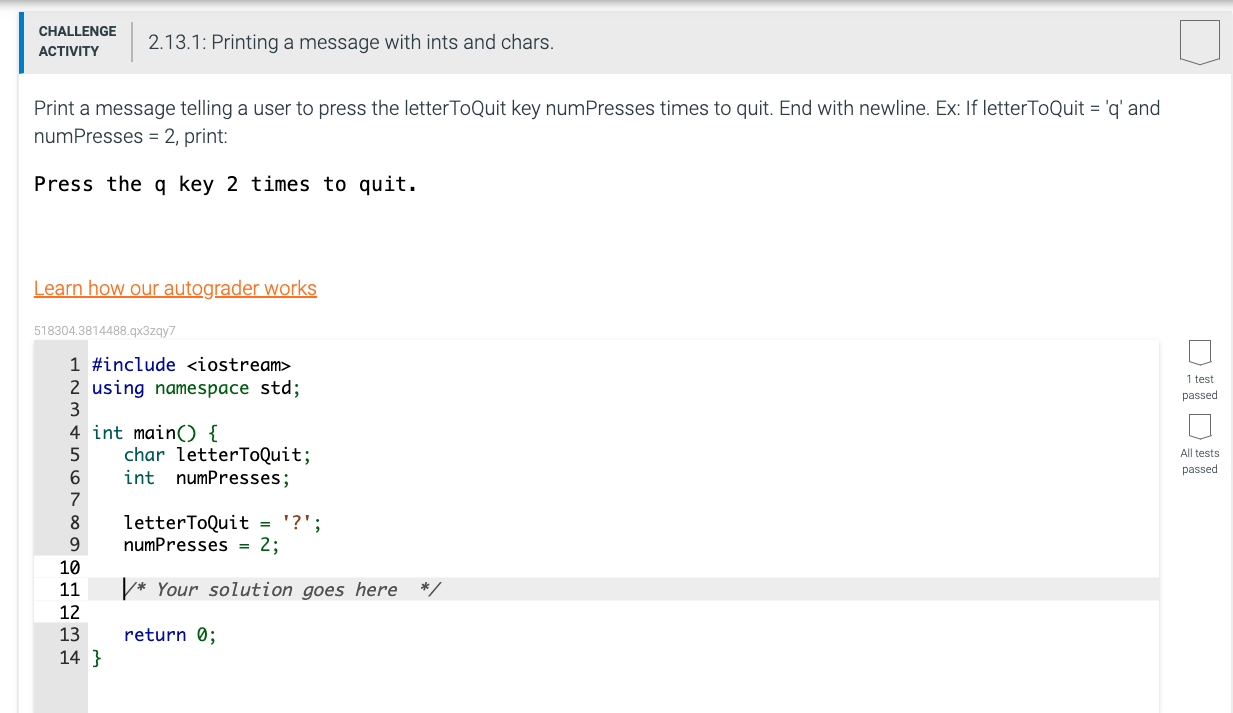Open the 'Learn how our autograder works' link
Viewport: 1233px width, 713px height.
click(x=176, y=288)
